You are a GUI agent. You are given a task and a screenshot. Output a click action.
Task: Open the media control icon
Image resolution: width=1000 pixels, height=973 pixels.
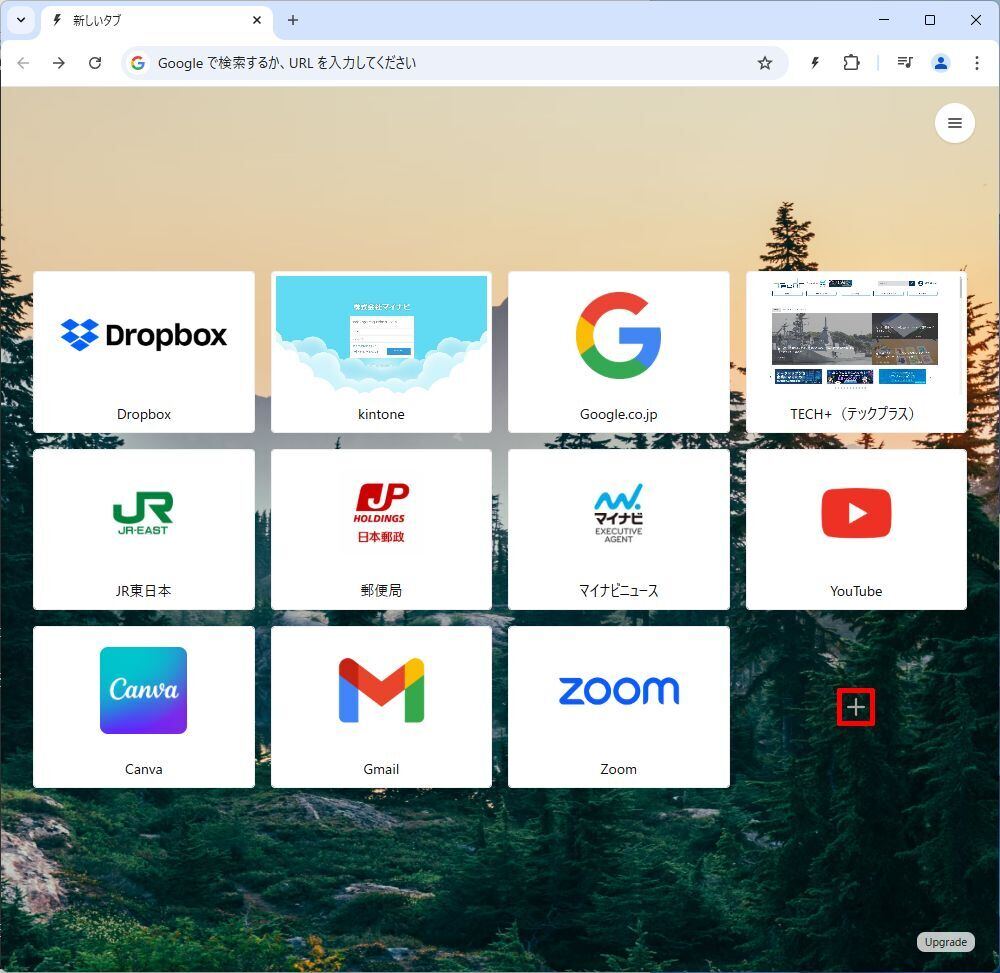[x=904, y=62]
